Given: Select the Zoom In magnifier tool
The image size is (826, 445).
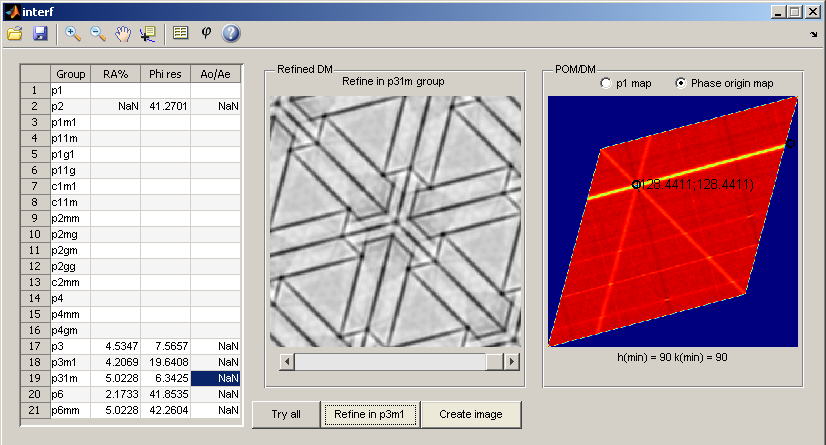Looking at the screenshot, I should pyautogui.click(x=73, y=34).
